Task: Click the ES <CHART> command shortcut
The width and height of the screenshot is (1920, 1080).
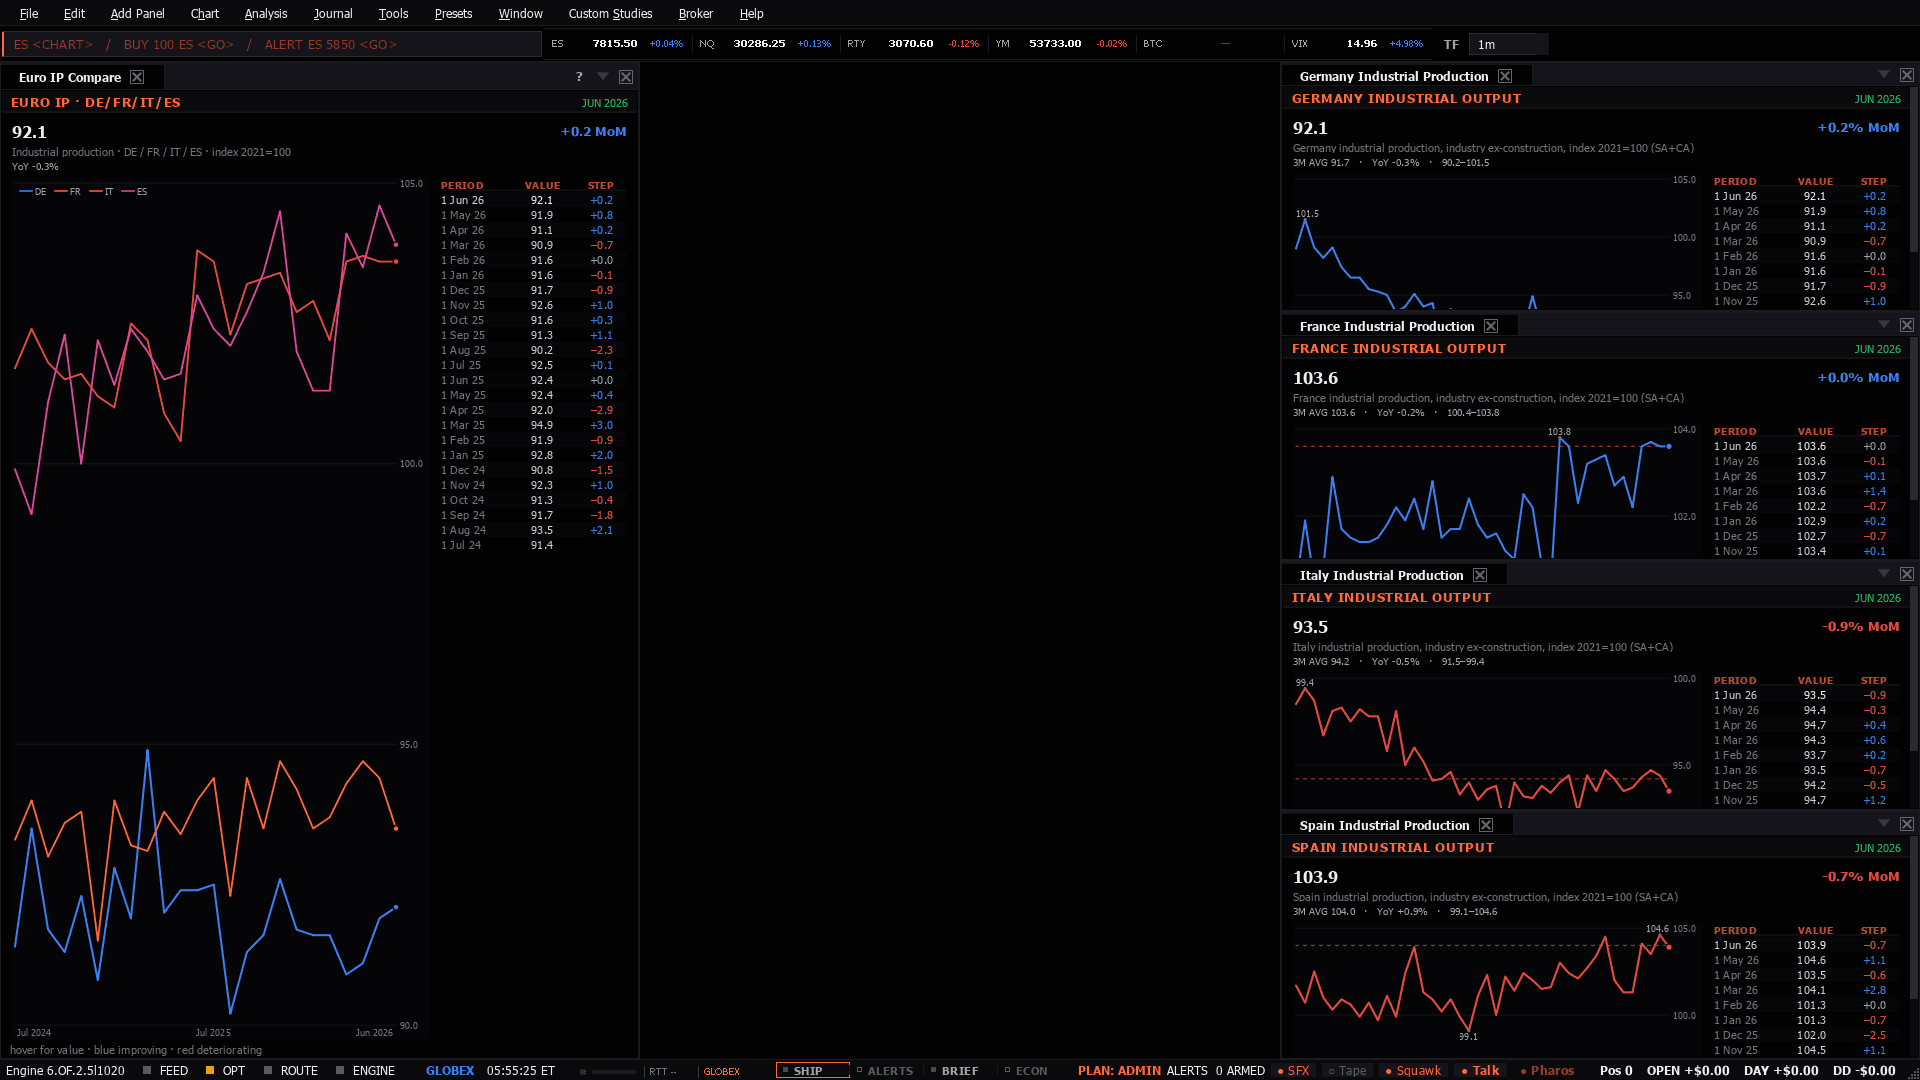Action: [53, 44]
